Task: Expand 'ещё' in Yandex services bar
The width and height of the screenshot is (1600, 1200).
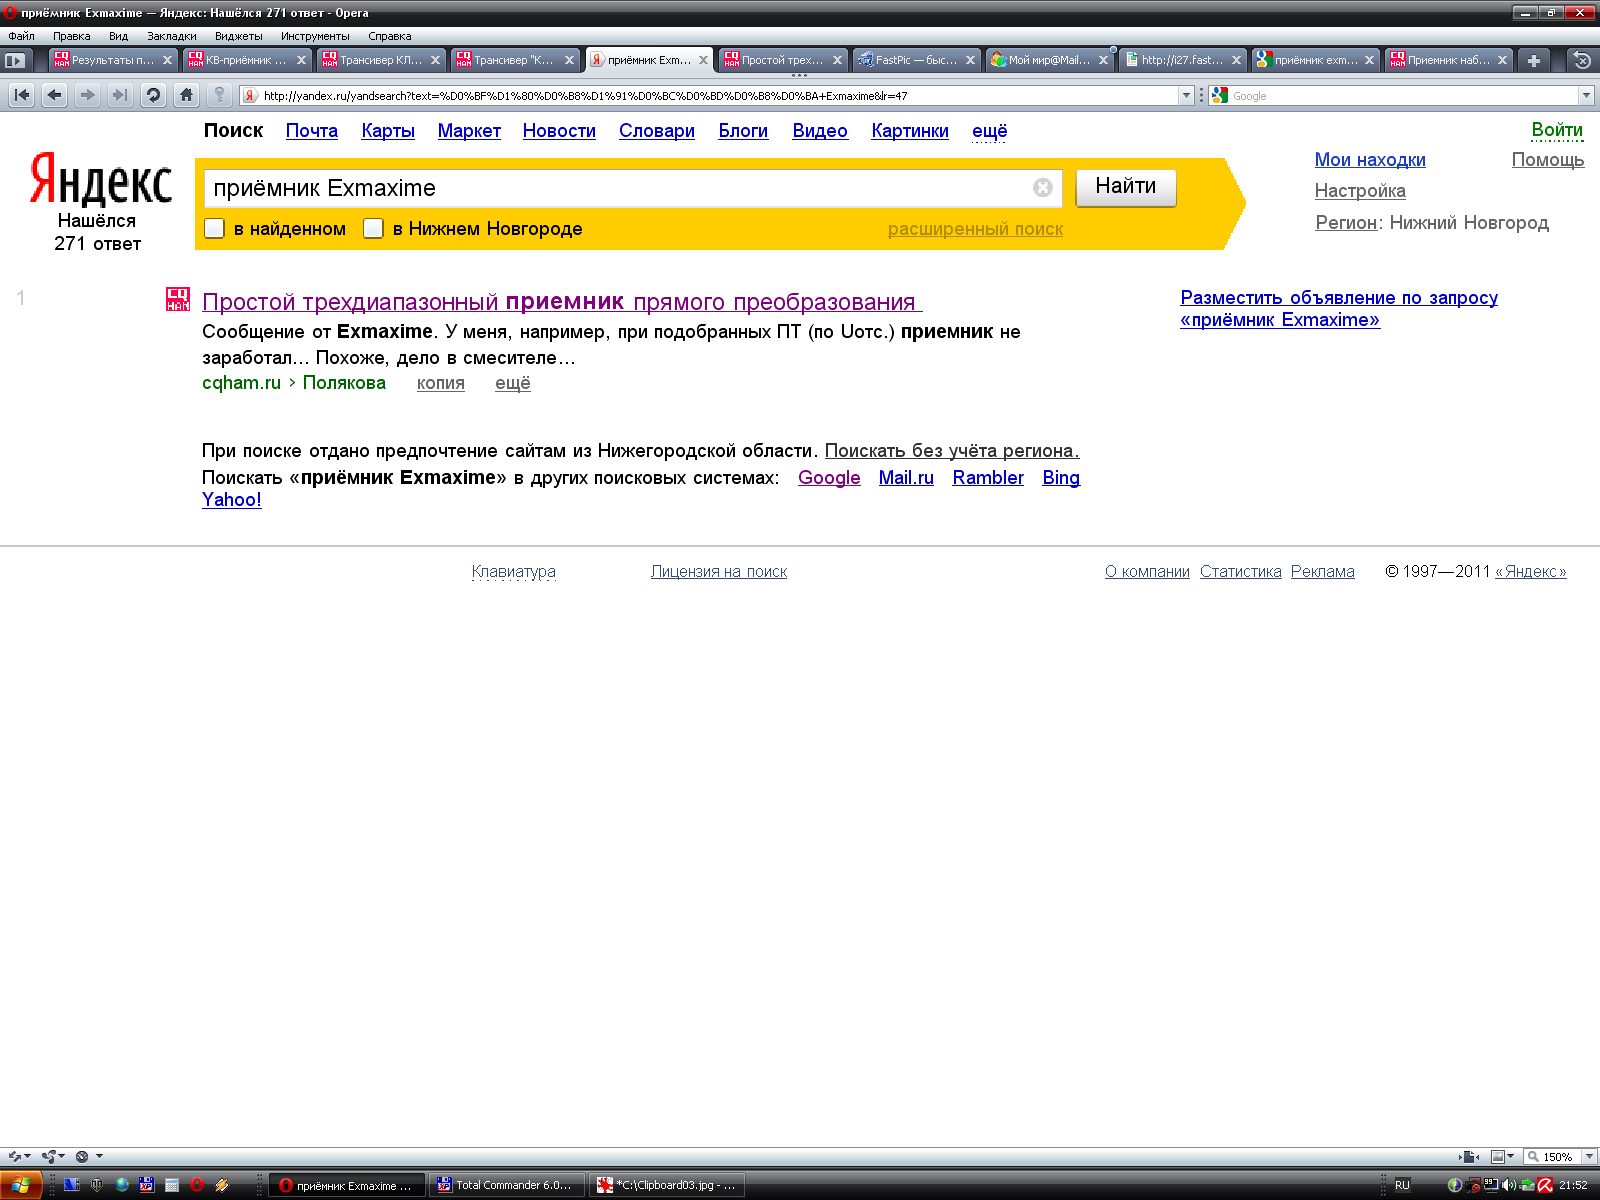Action: [x=990, y=130]
